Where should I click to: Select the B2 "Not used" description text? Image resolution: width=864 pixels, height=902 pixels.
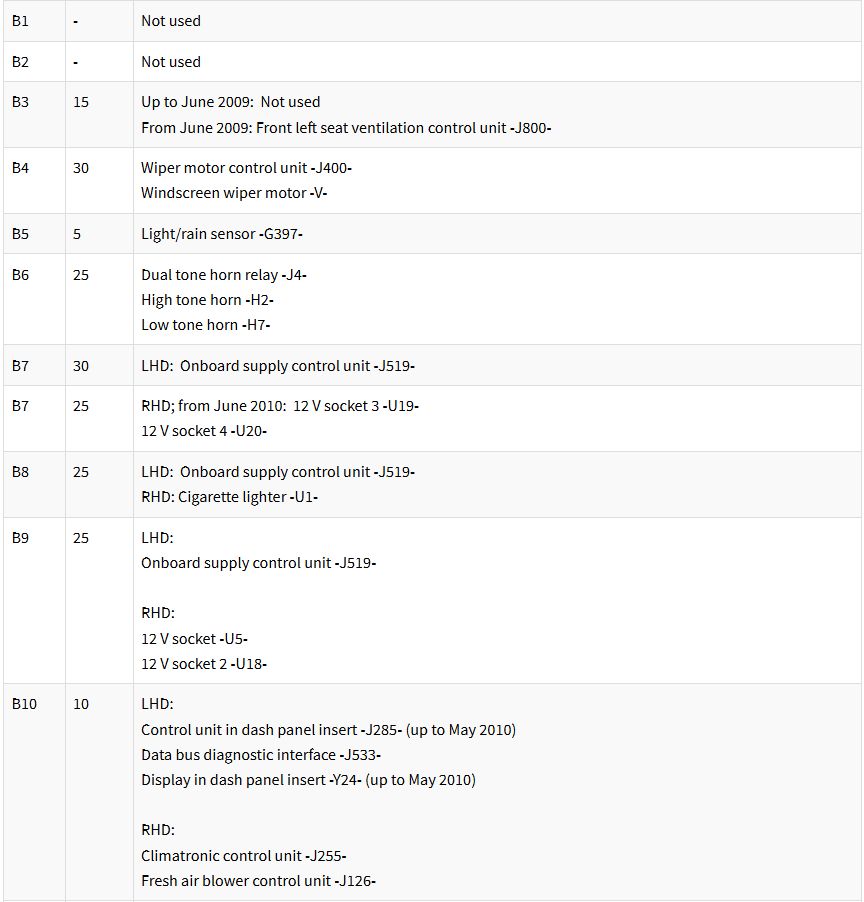coord(171,62)
